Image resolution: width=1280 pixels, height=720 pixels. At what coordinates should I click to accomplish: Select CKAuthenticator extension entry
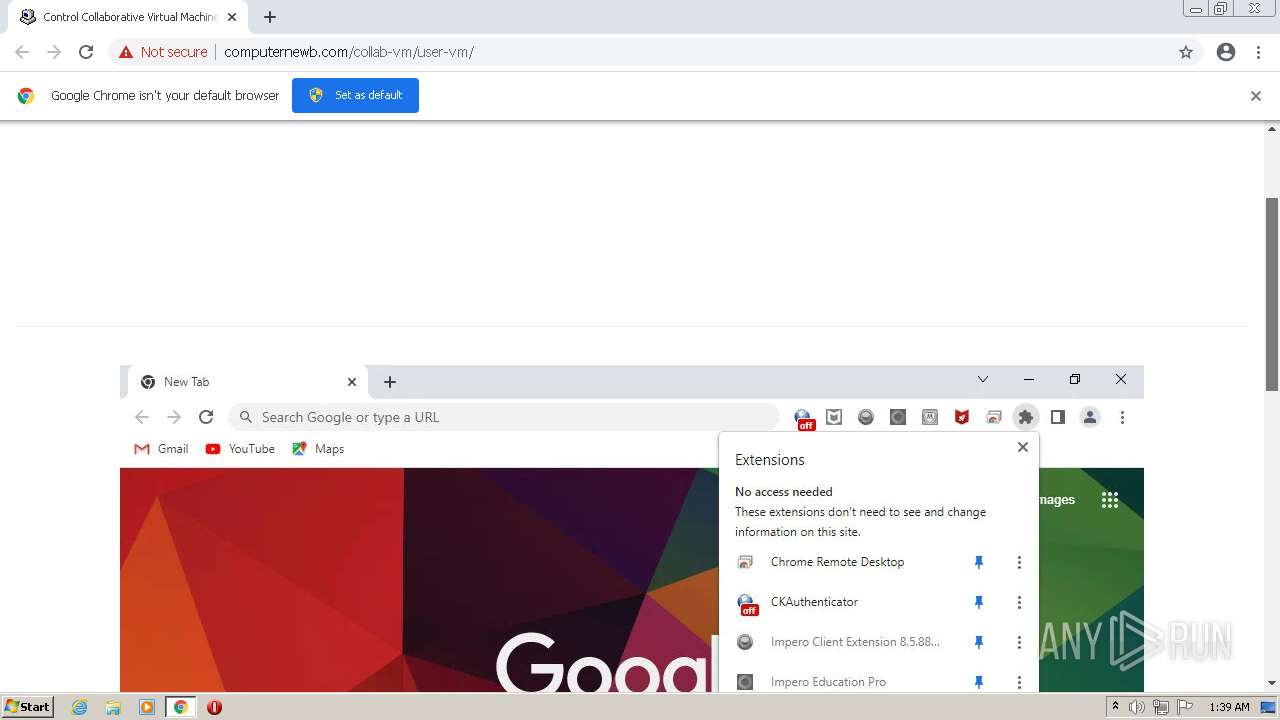[x=814, y=602]
